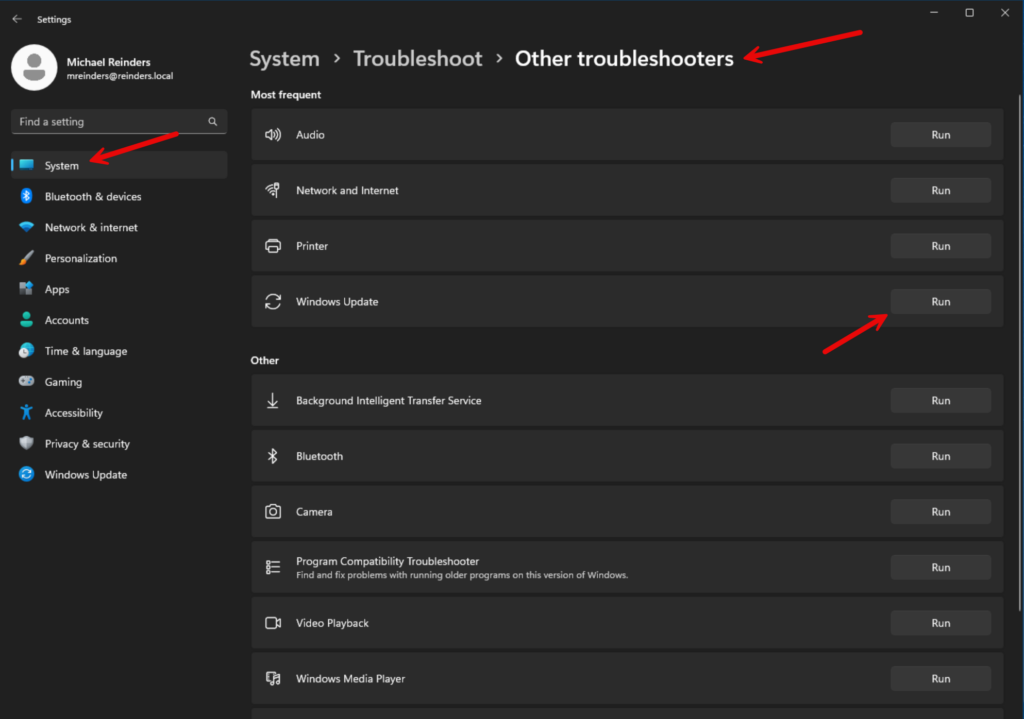Run the Audio troubleshooter
Image resolution: width=1024 pixels, height=719 pixels.
click(x=940, y=135)
